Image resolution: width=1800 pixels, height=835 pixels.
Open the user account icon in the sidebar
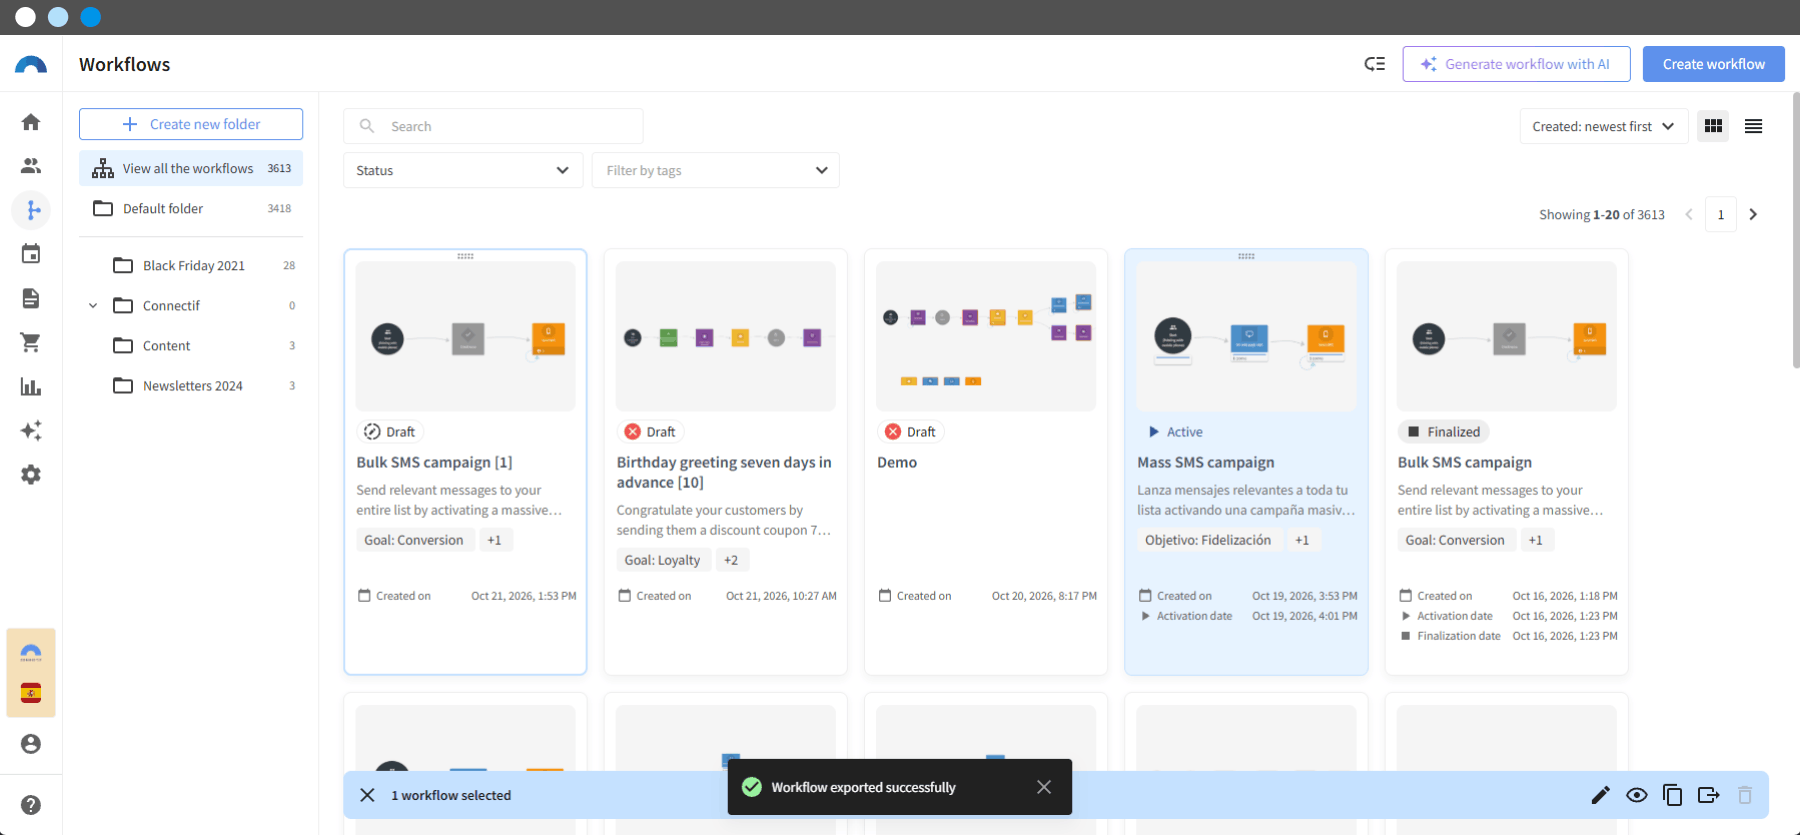[x=31, y=744]
